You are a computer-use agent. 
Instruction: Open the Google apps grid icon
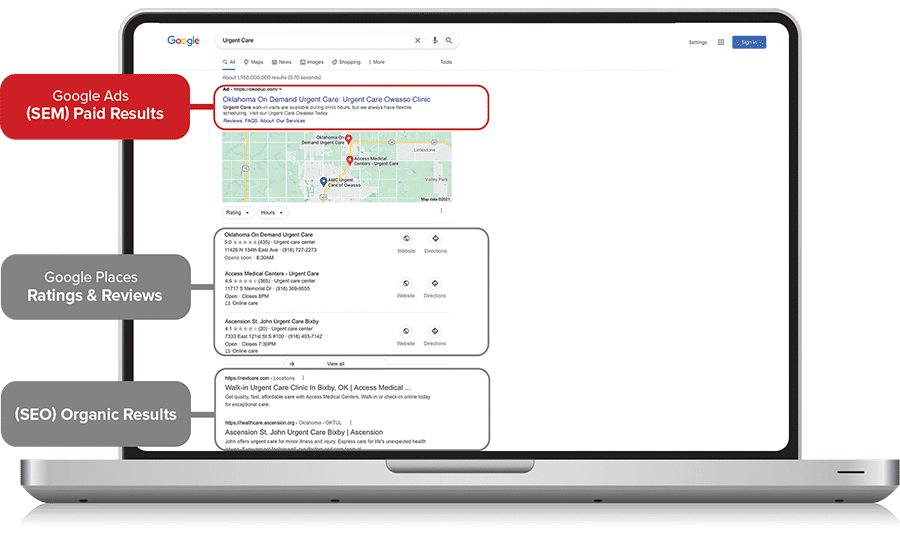click(721, 42)
